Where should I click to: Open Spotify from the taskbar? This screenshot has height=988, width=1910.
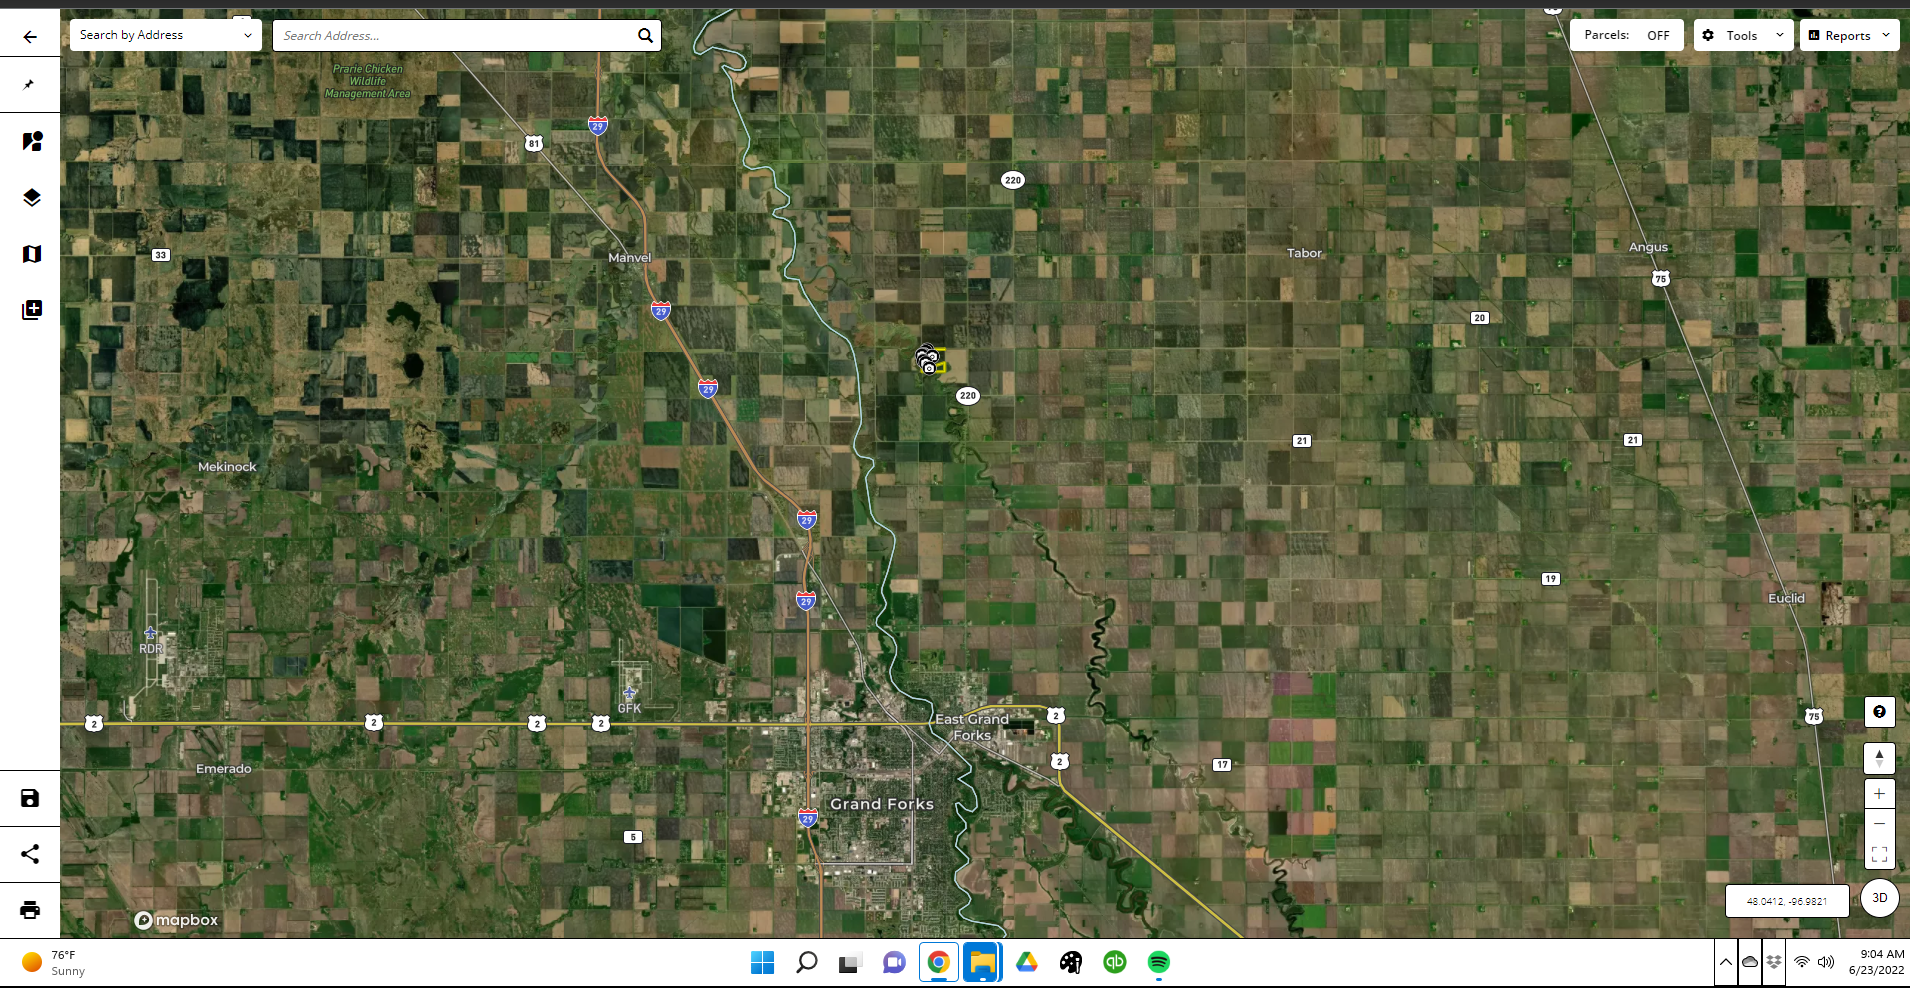(x=1158, y=962)
